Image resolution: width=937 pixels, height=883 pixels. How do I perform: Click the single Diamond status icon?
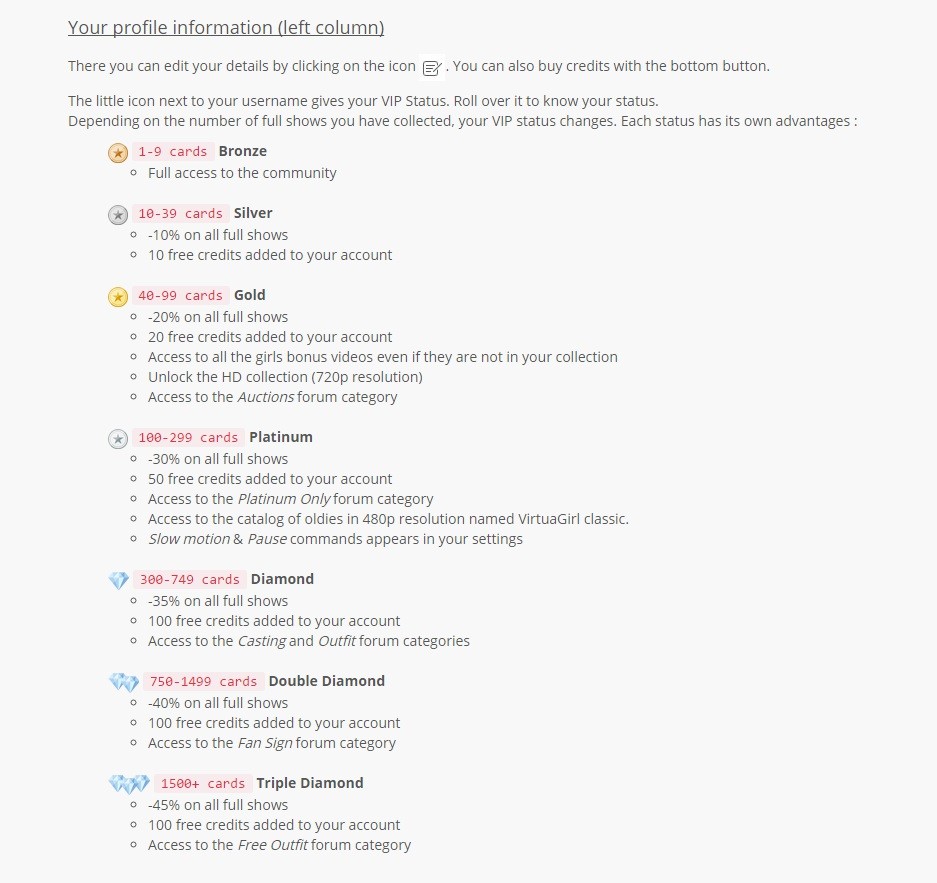[x=118, y=580]
